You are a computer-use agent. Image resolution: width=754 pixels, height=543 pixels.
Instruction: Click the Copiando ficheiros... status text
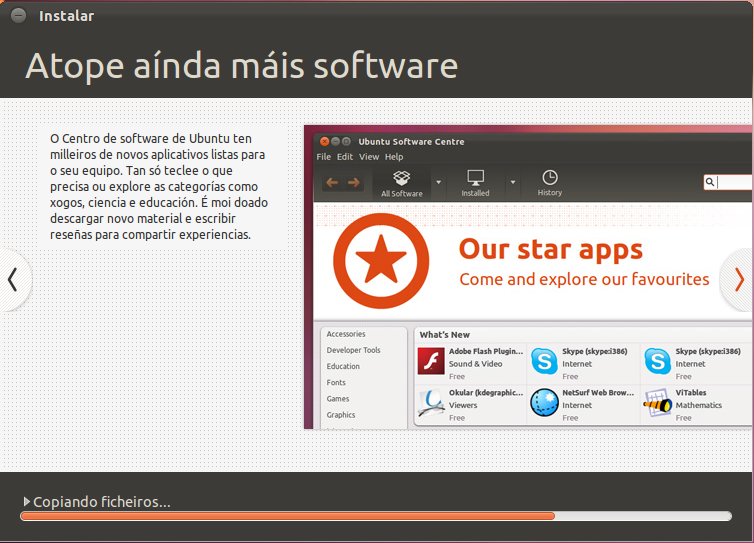coord(101,502)
